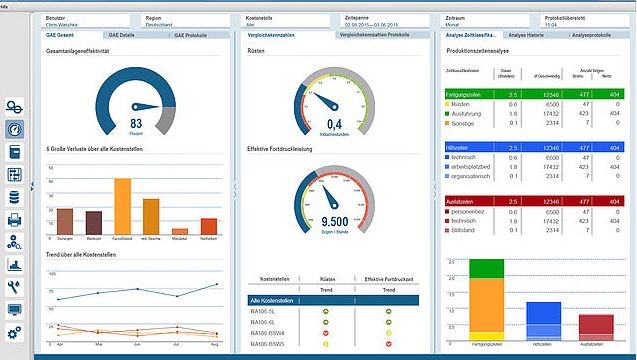Select the RA106-BSW5 row label

(267, 344)
